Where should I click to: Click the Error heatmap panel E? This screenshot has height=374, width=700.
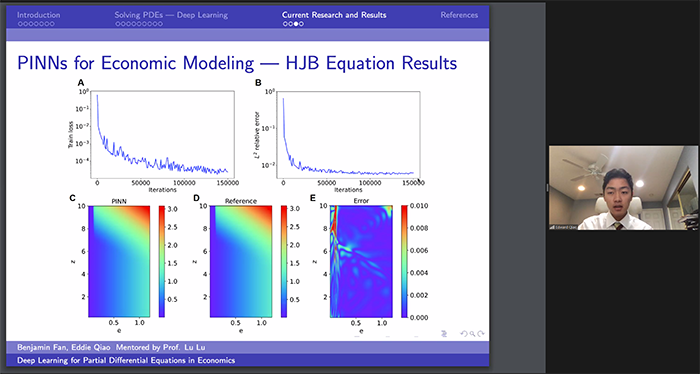[361, 262]
